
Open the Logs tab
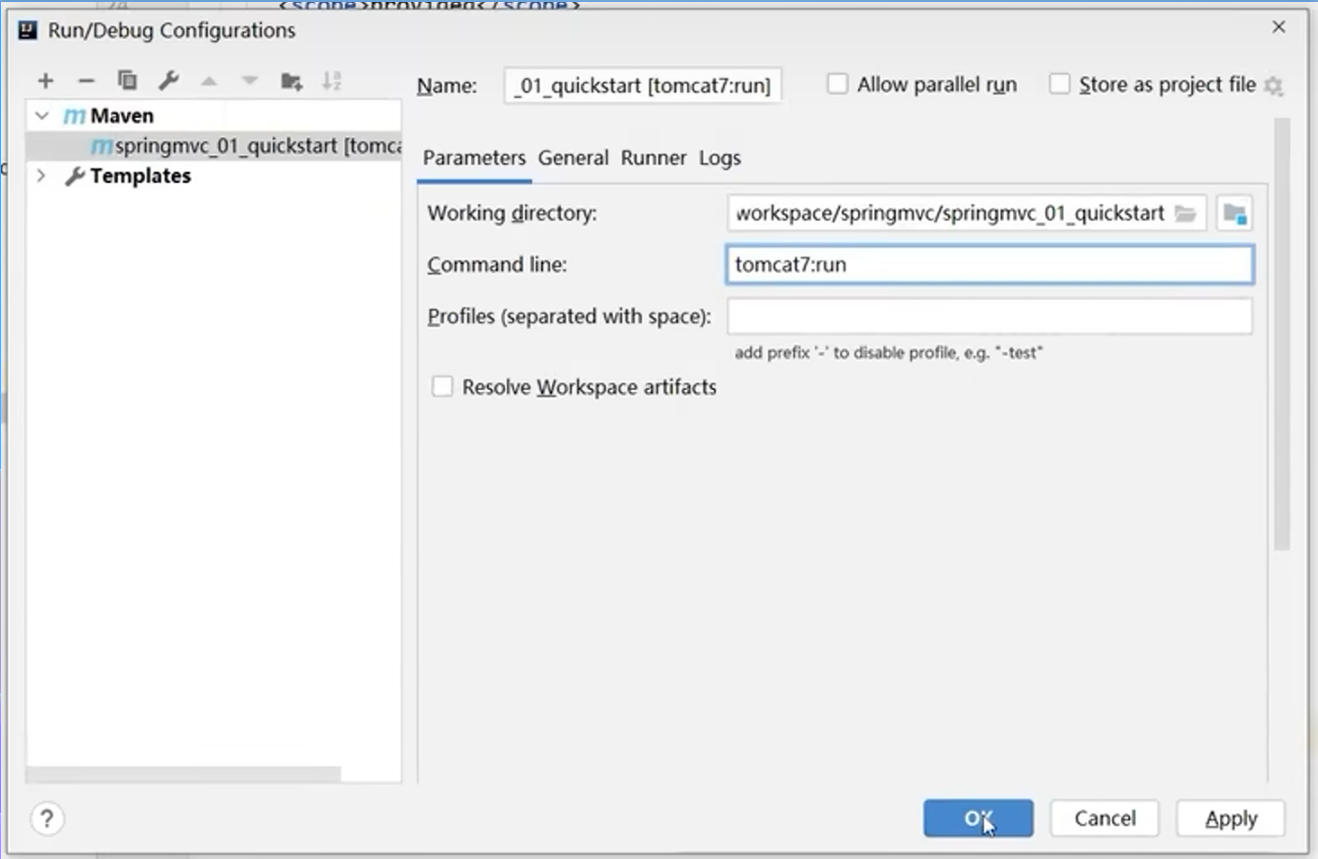[x=720, y=158]
